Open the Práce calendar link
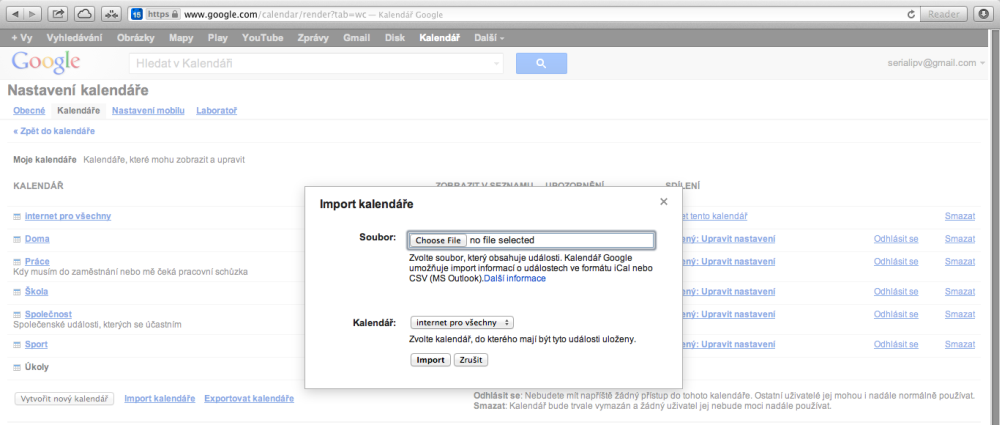The height and width of the screenshot is (425, 1000). pos(37,262)
